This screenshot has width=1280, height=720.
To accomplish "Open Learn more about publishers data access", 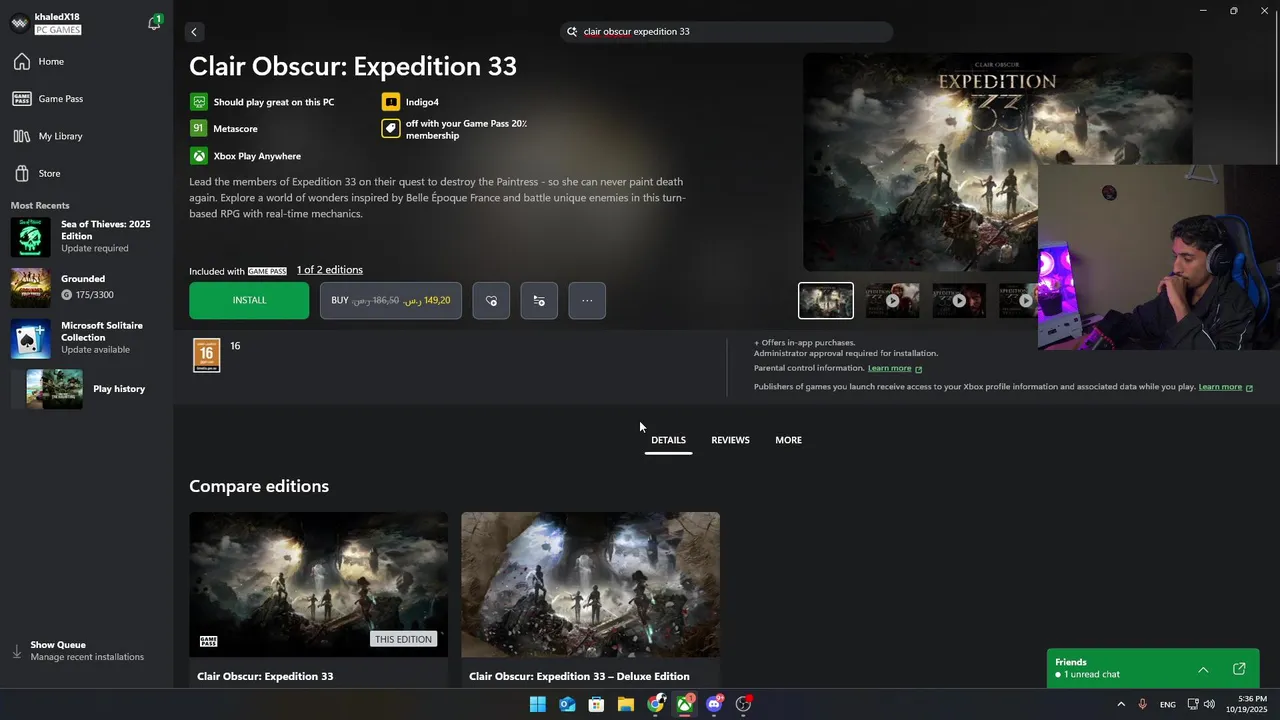I will 1226,387.
